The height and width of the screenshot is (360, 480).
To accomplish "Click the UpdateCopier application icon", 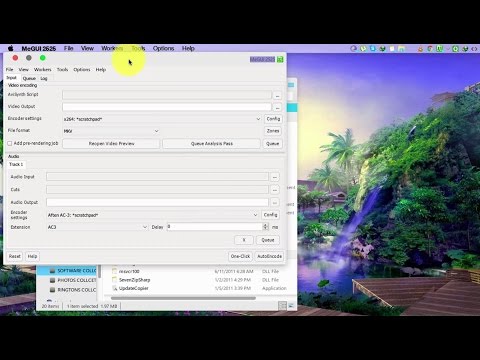I will [114, 288].
